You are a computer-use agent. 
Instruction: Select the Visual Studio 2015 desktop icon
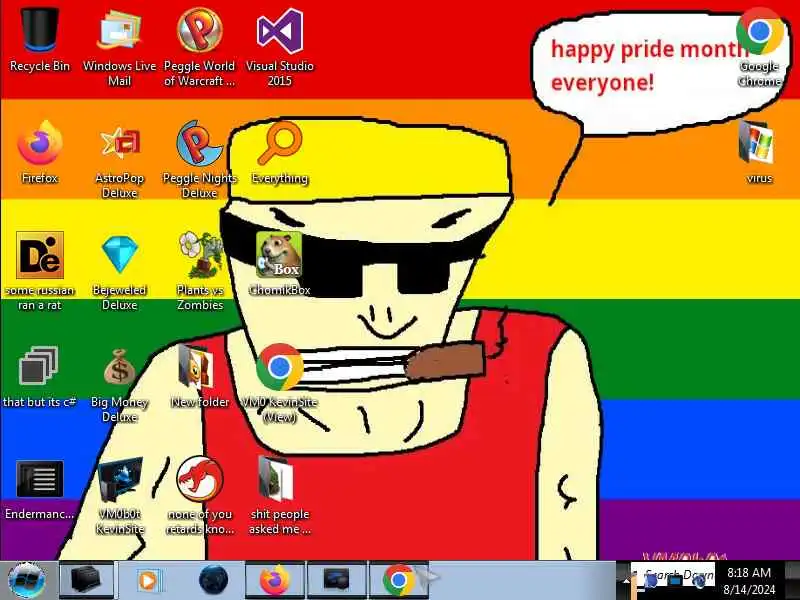(280, 47)
